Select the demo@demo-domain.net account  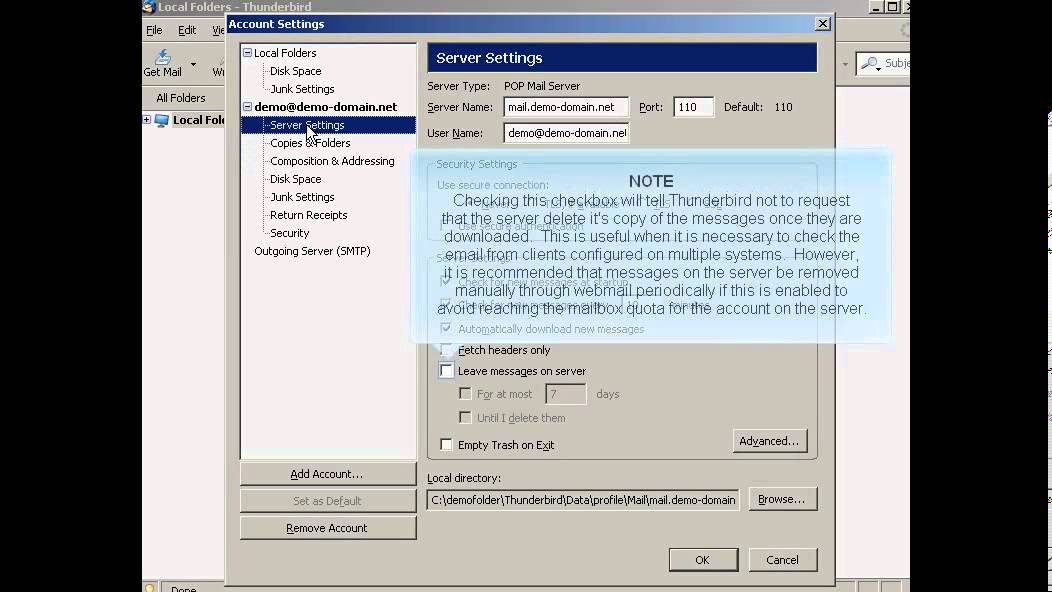pyautogui.click(x=325, y=107)
